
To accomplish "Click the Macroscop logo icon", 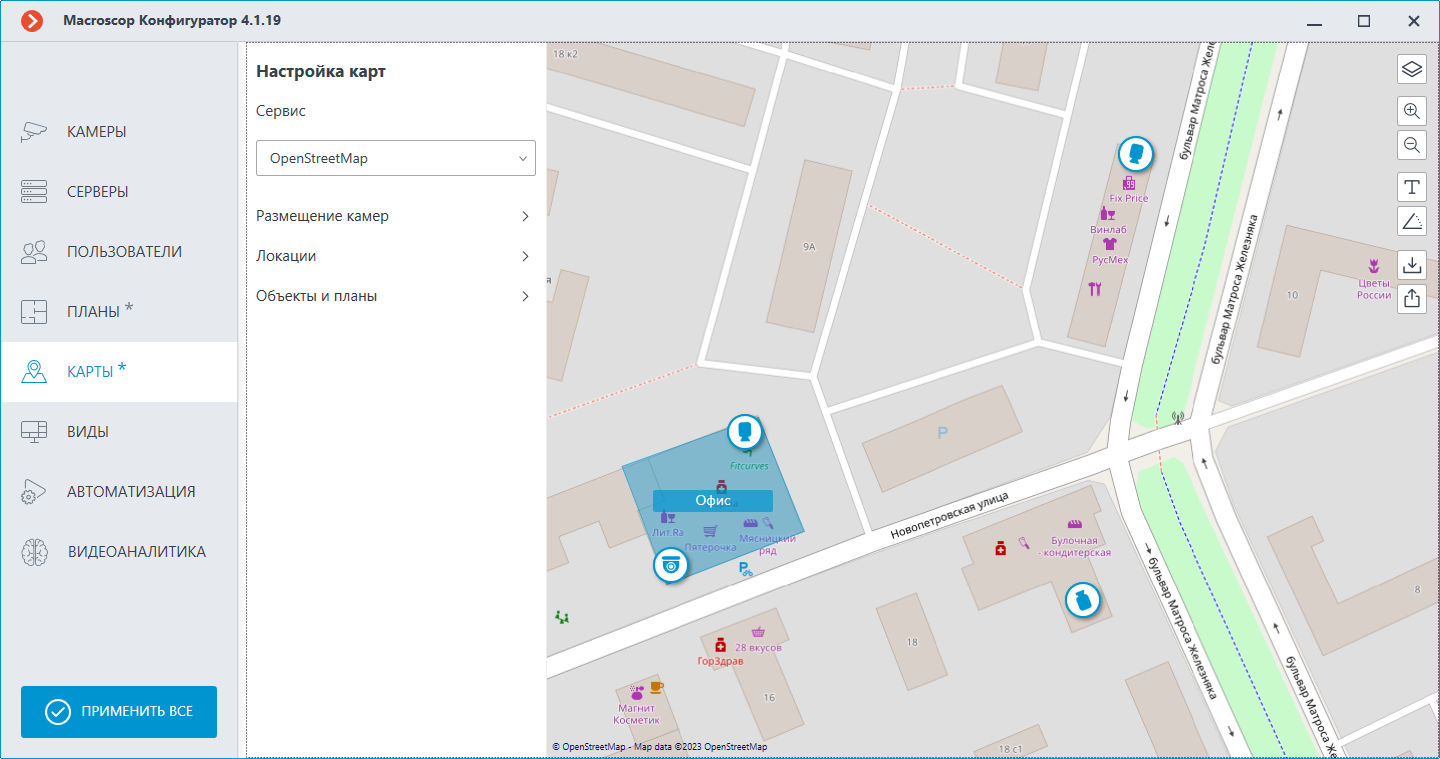I will coord(32,20).
